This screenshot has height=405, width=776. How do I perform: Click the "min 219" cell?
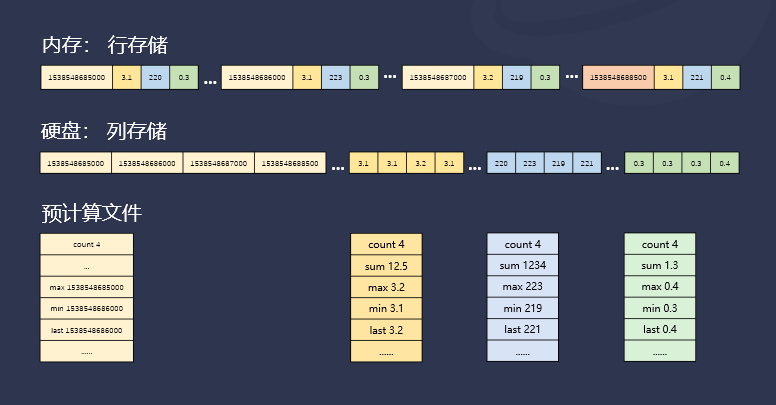click(x=523, y=308)
